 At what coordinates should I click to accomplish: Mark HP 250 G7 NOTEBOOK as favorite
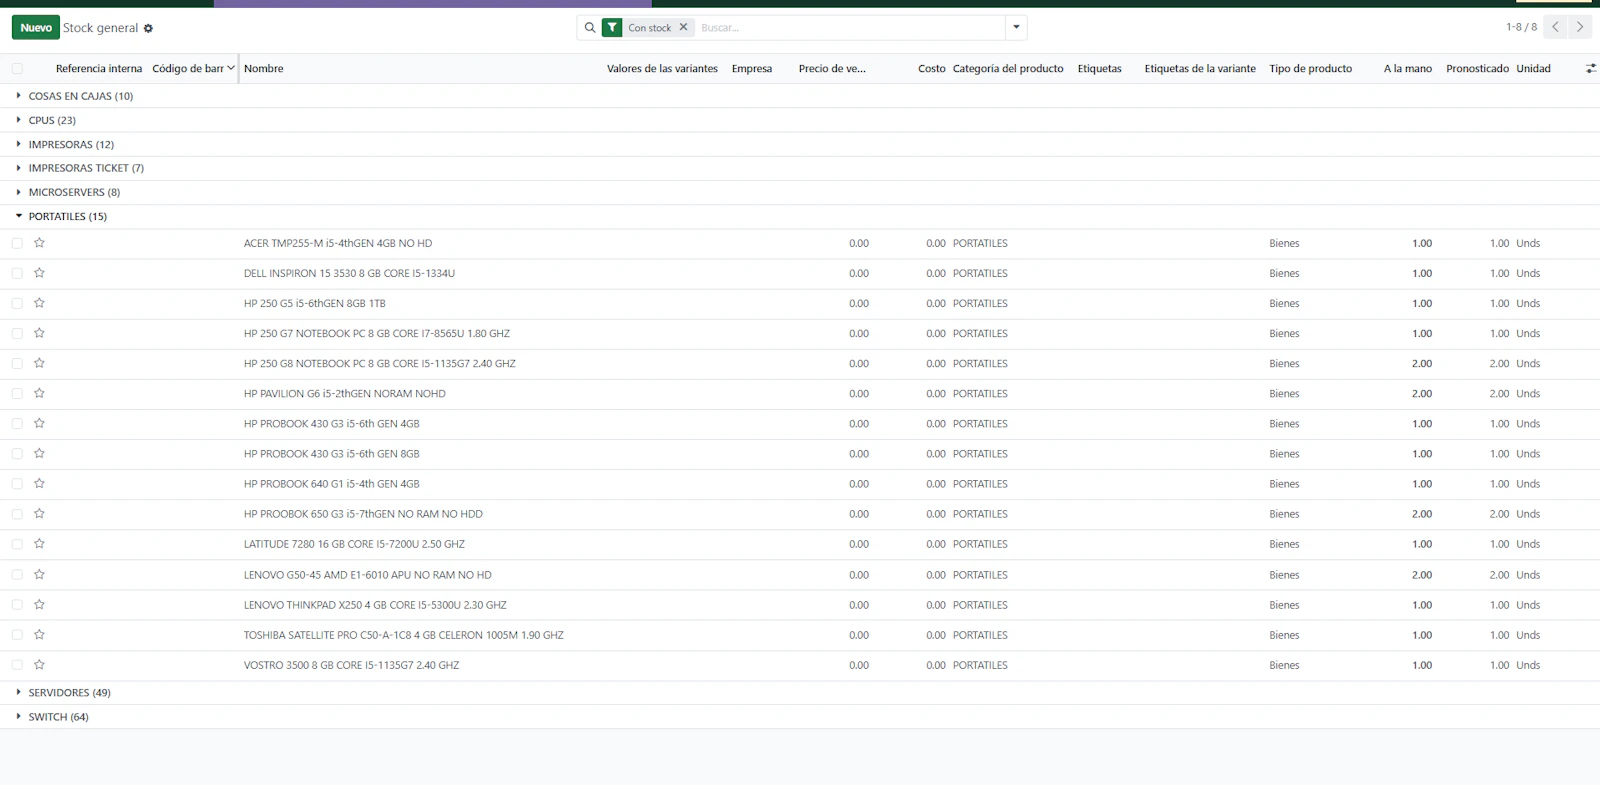point(40,333)
